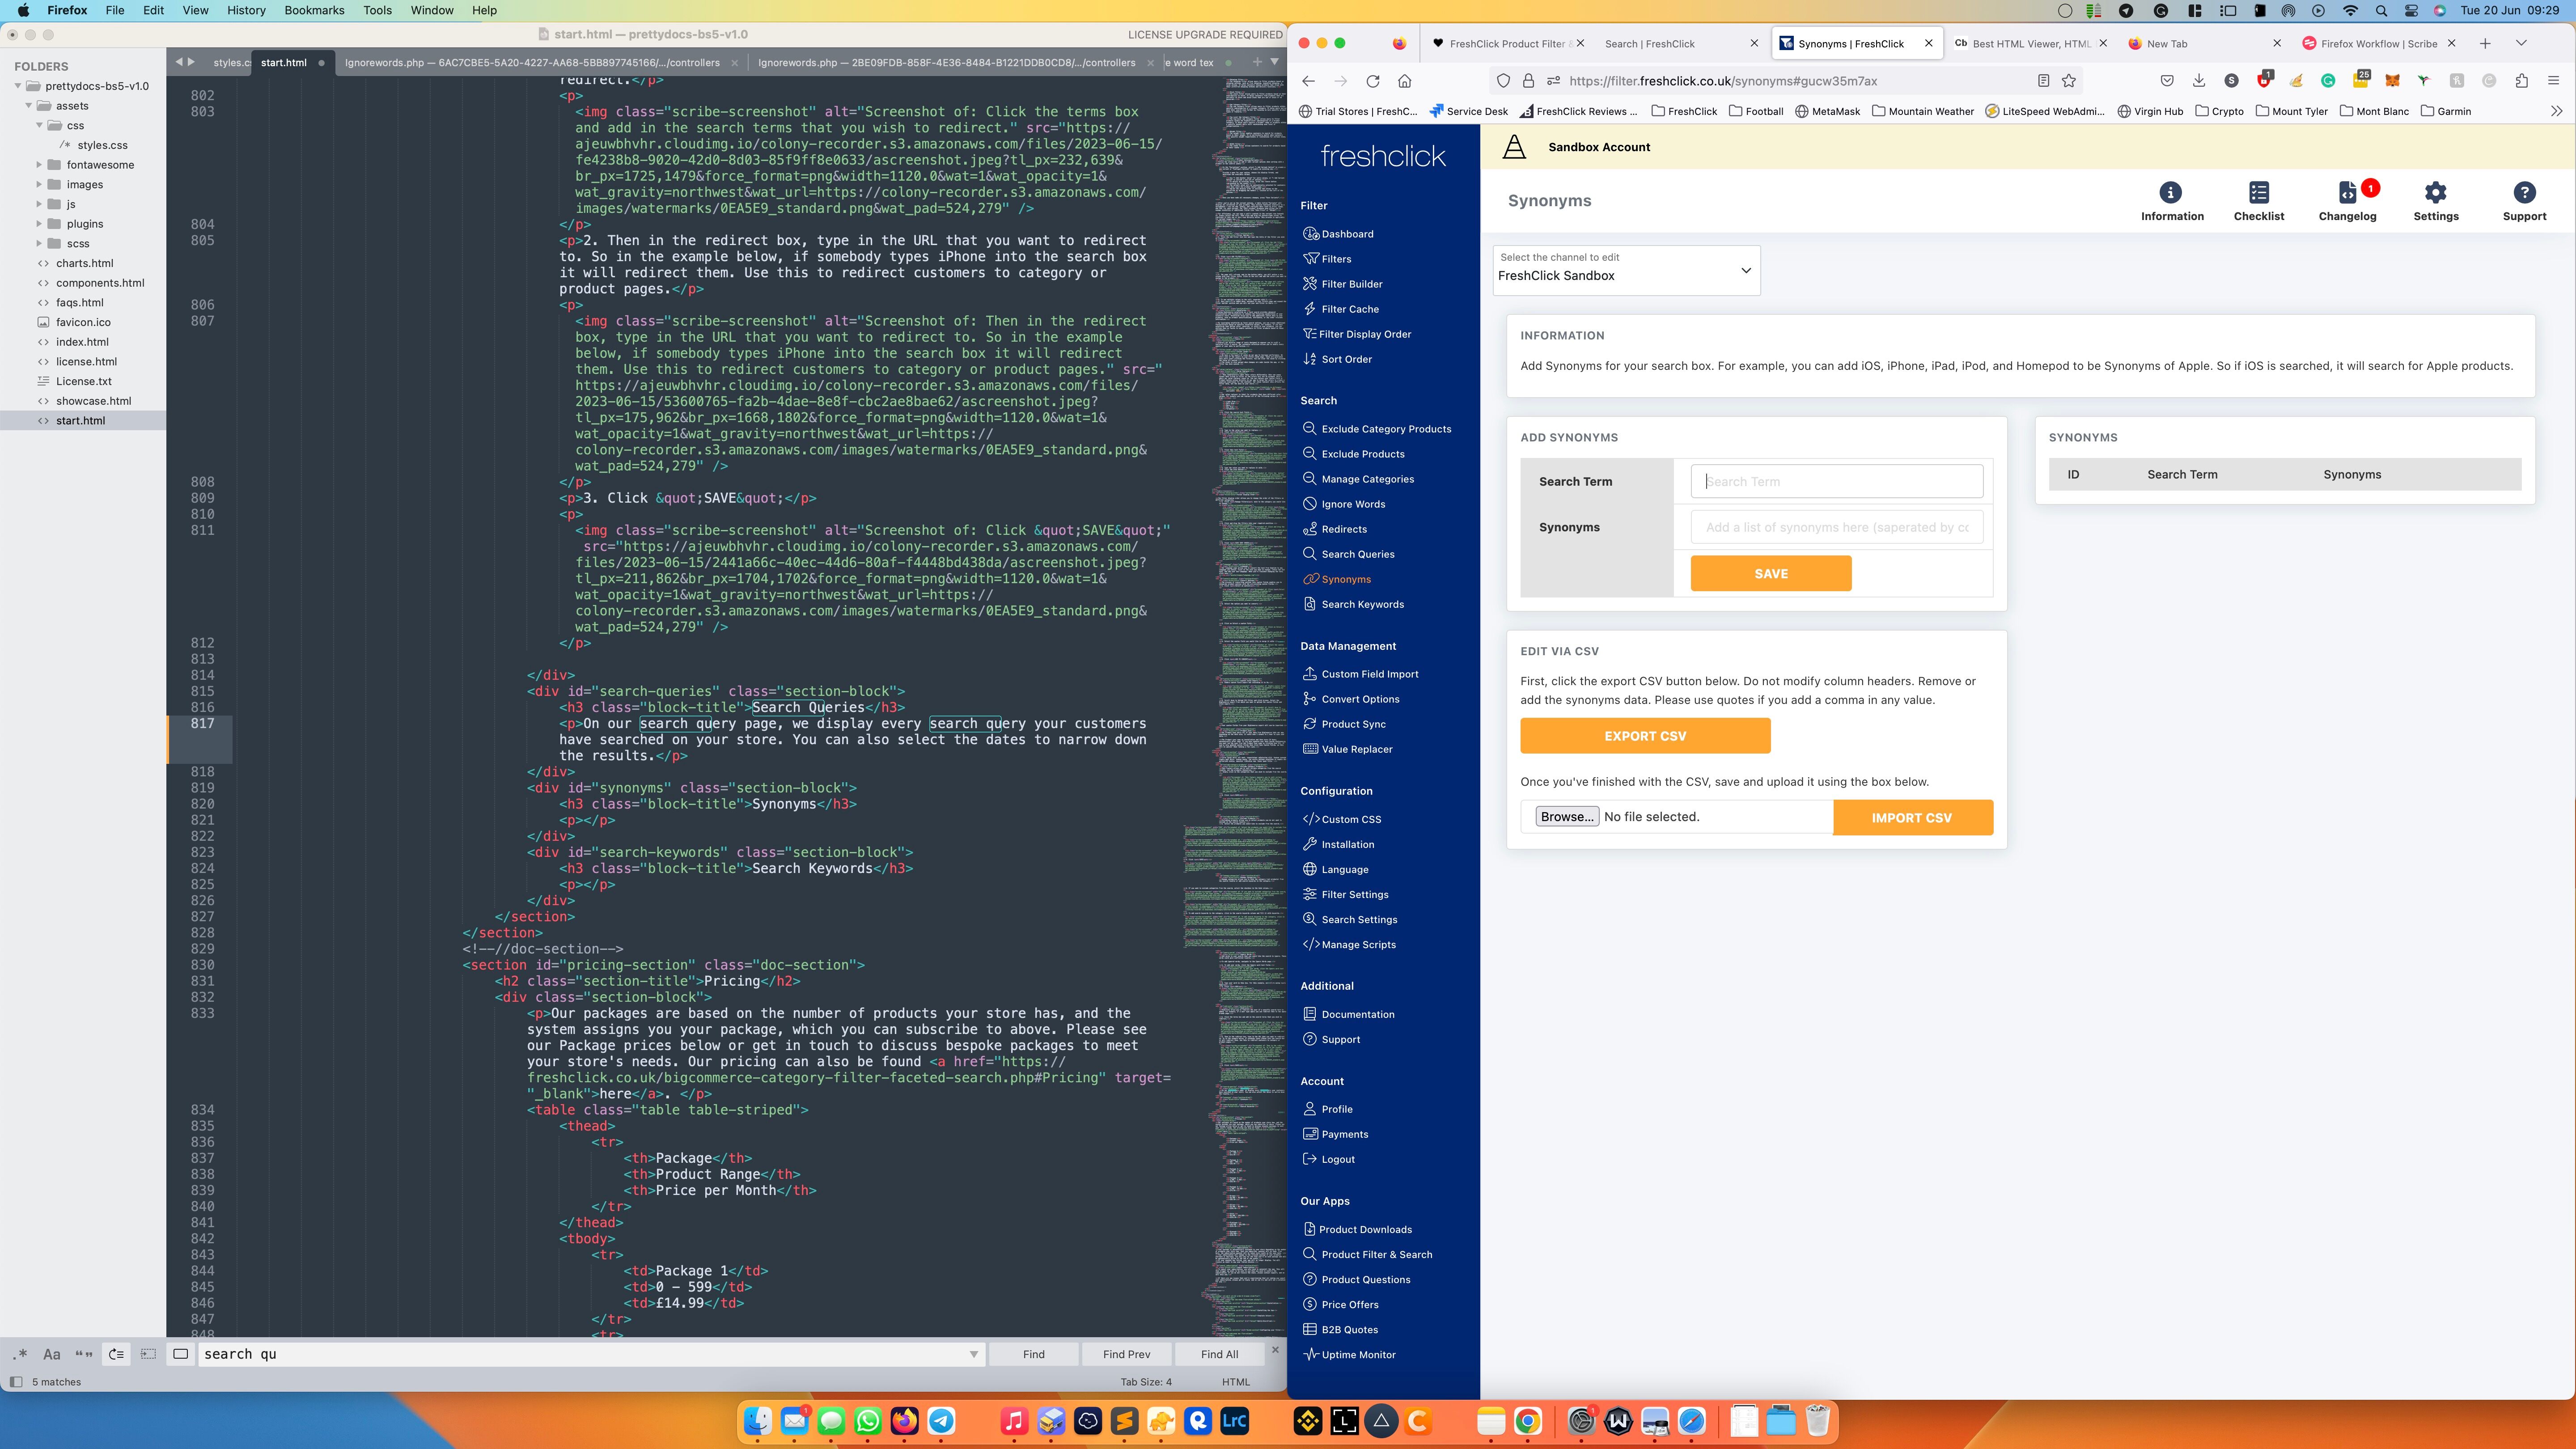This screenshot has height=1449, width=2576.
Task: Bookmark this page with the star icon
Action: [2069, 81]
